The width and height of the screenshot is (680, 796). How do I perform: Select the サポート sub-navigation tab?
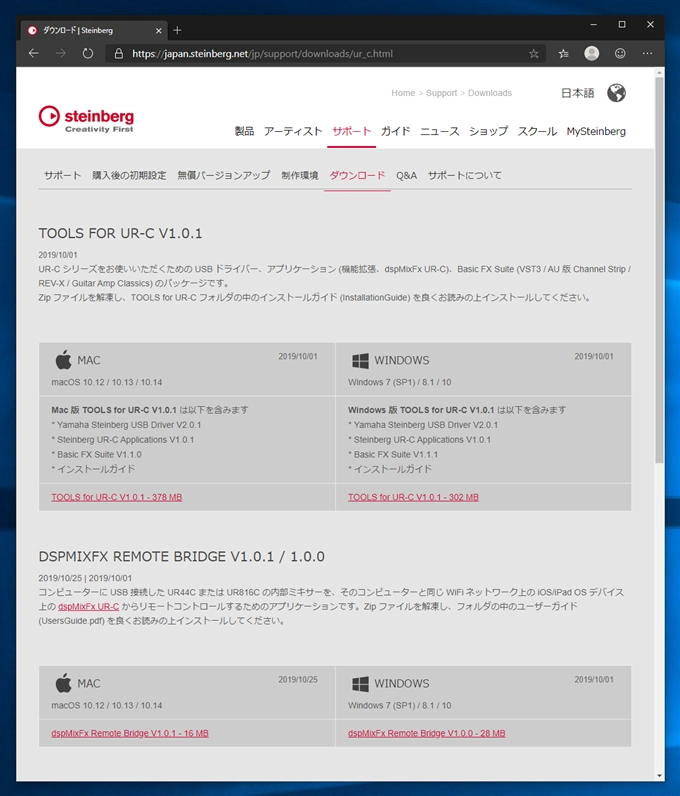62,176
